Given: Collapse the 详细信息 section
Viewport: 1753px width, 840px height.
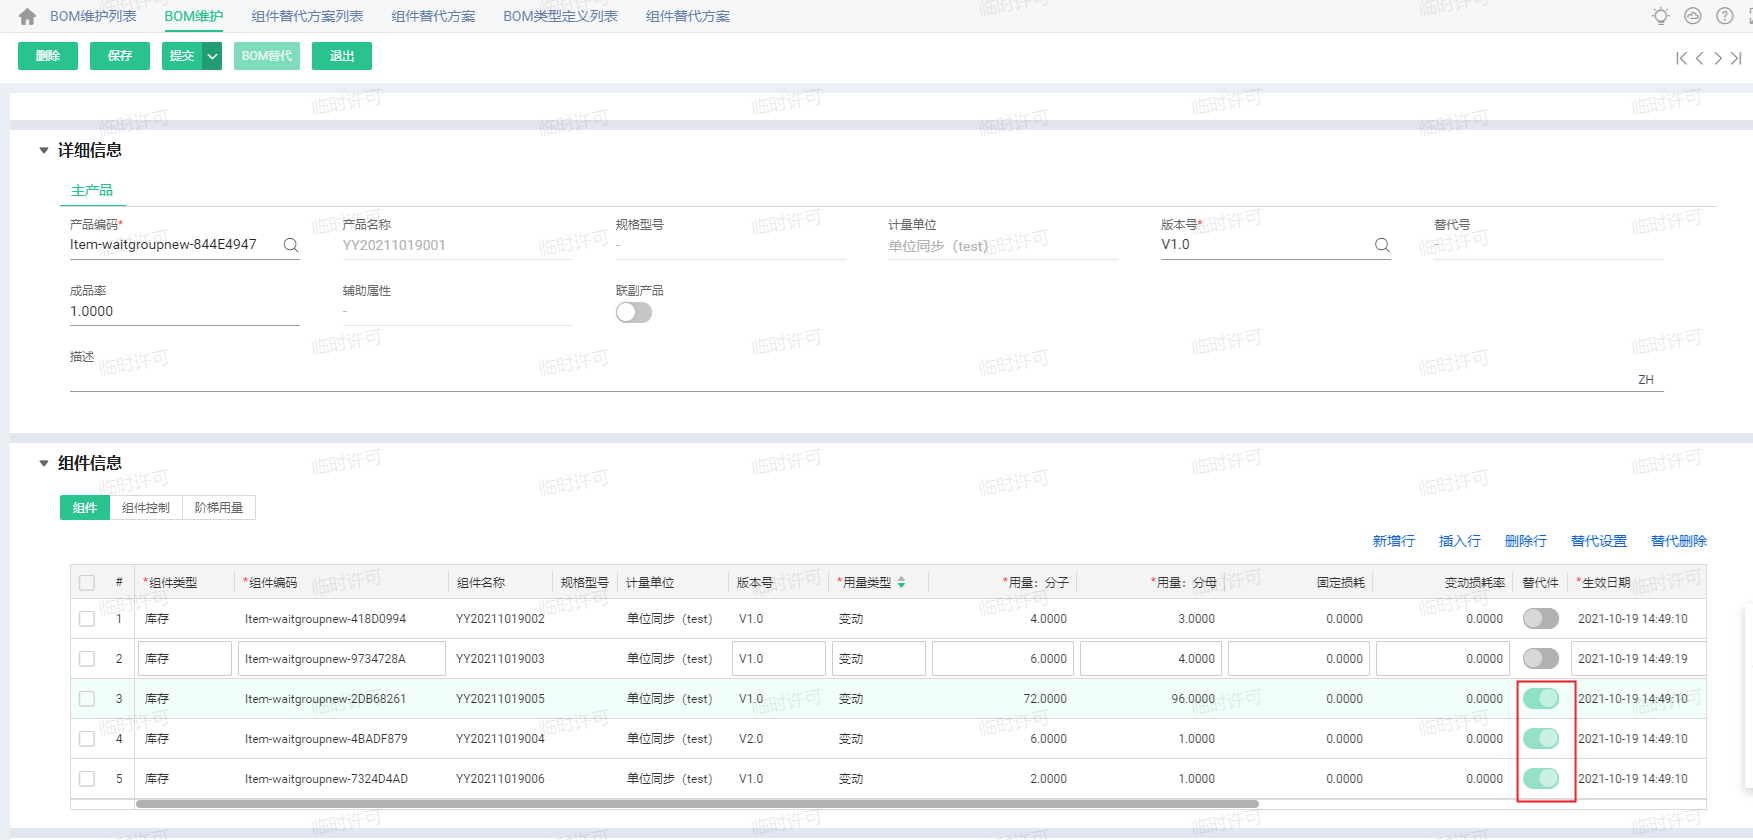Looking at the screenshot, I should pyautogui.click(x=43, y=151).
